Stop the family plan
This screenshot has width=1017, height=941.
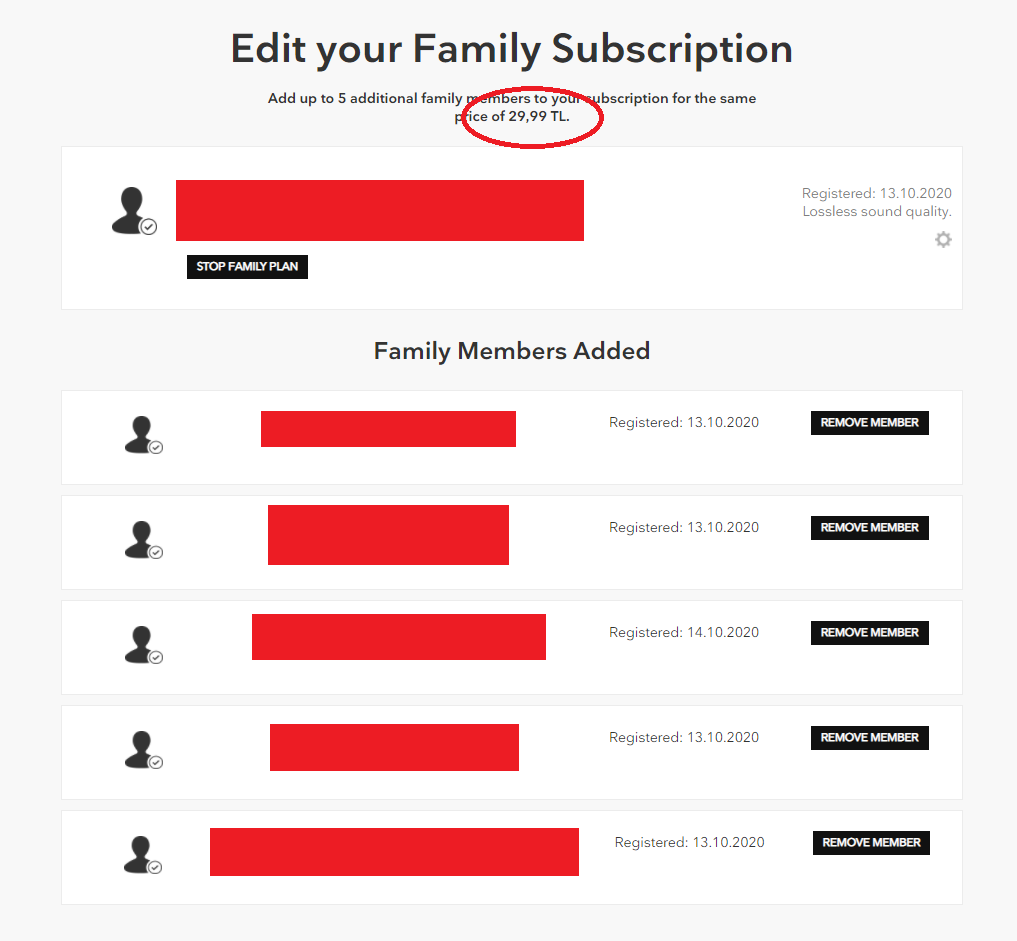[x=247, y=267]
